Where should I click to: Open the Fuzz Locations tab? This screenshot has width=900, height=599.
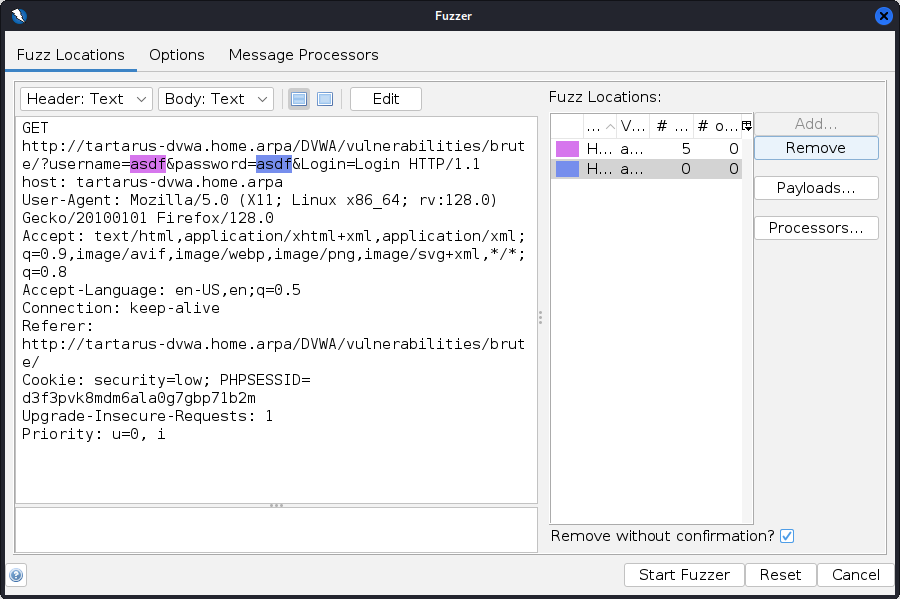[x=71, y=55]
